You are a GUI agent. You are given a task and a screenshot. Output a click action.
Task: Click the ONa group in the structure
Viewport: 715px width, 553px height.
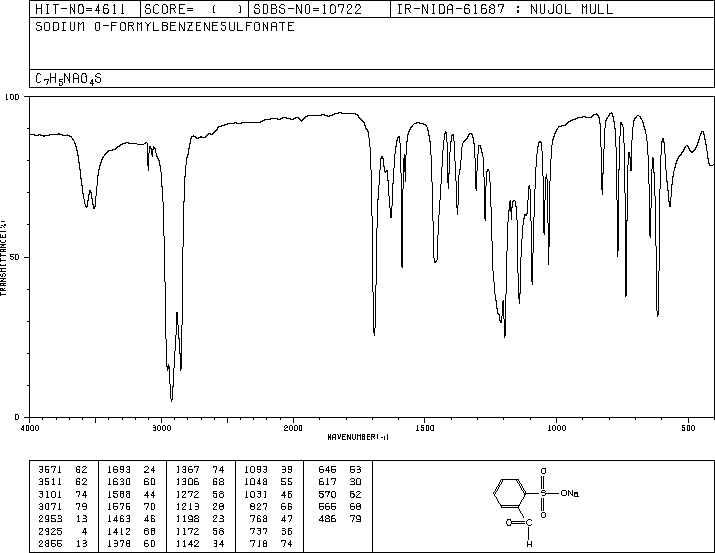point(570,493)
